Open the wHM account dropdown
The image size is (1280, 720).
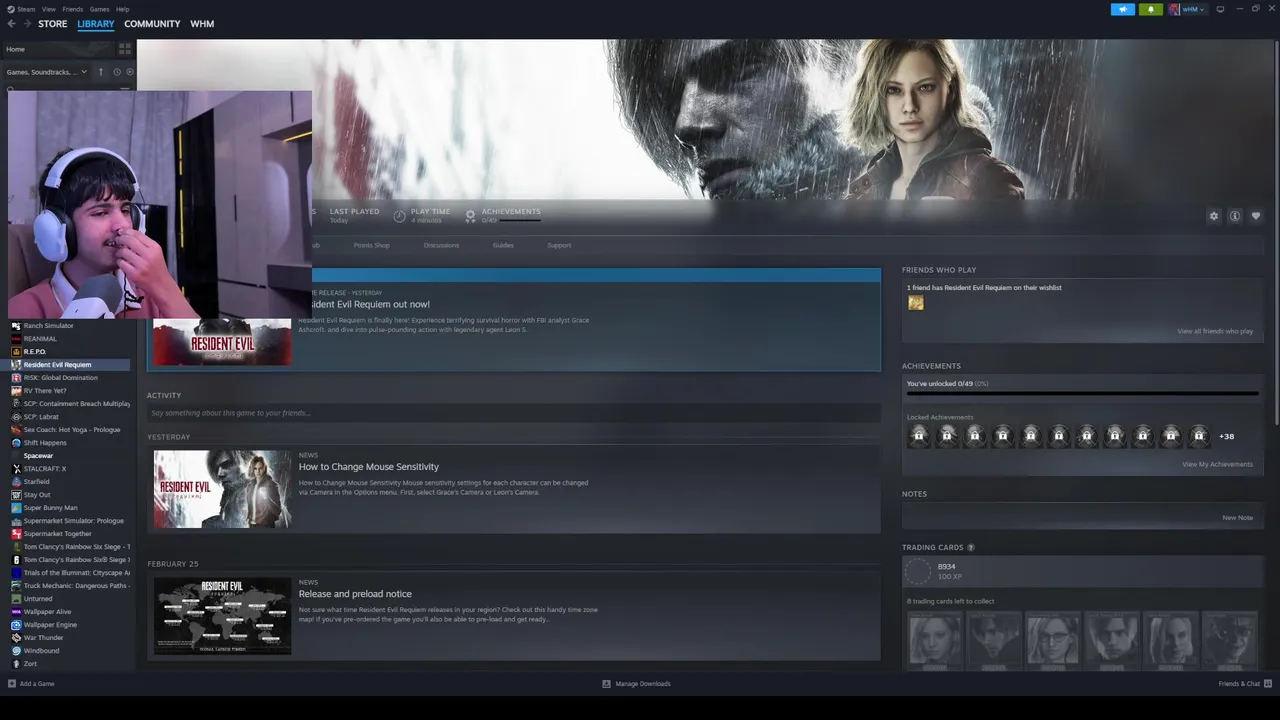[x=1187, y=9]
